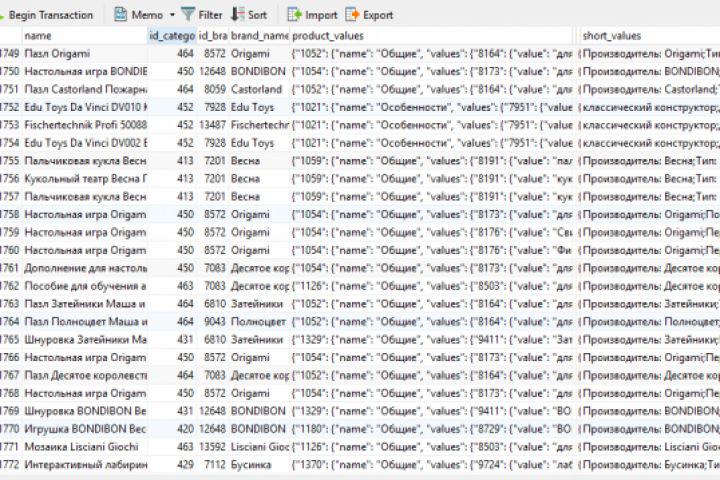Select the name column header

click(84, 35)
